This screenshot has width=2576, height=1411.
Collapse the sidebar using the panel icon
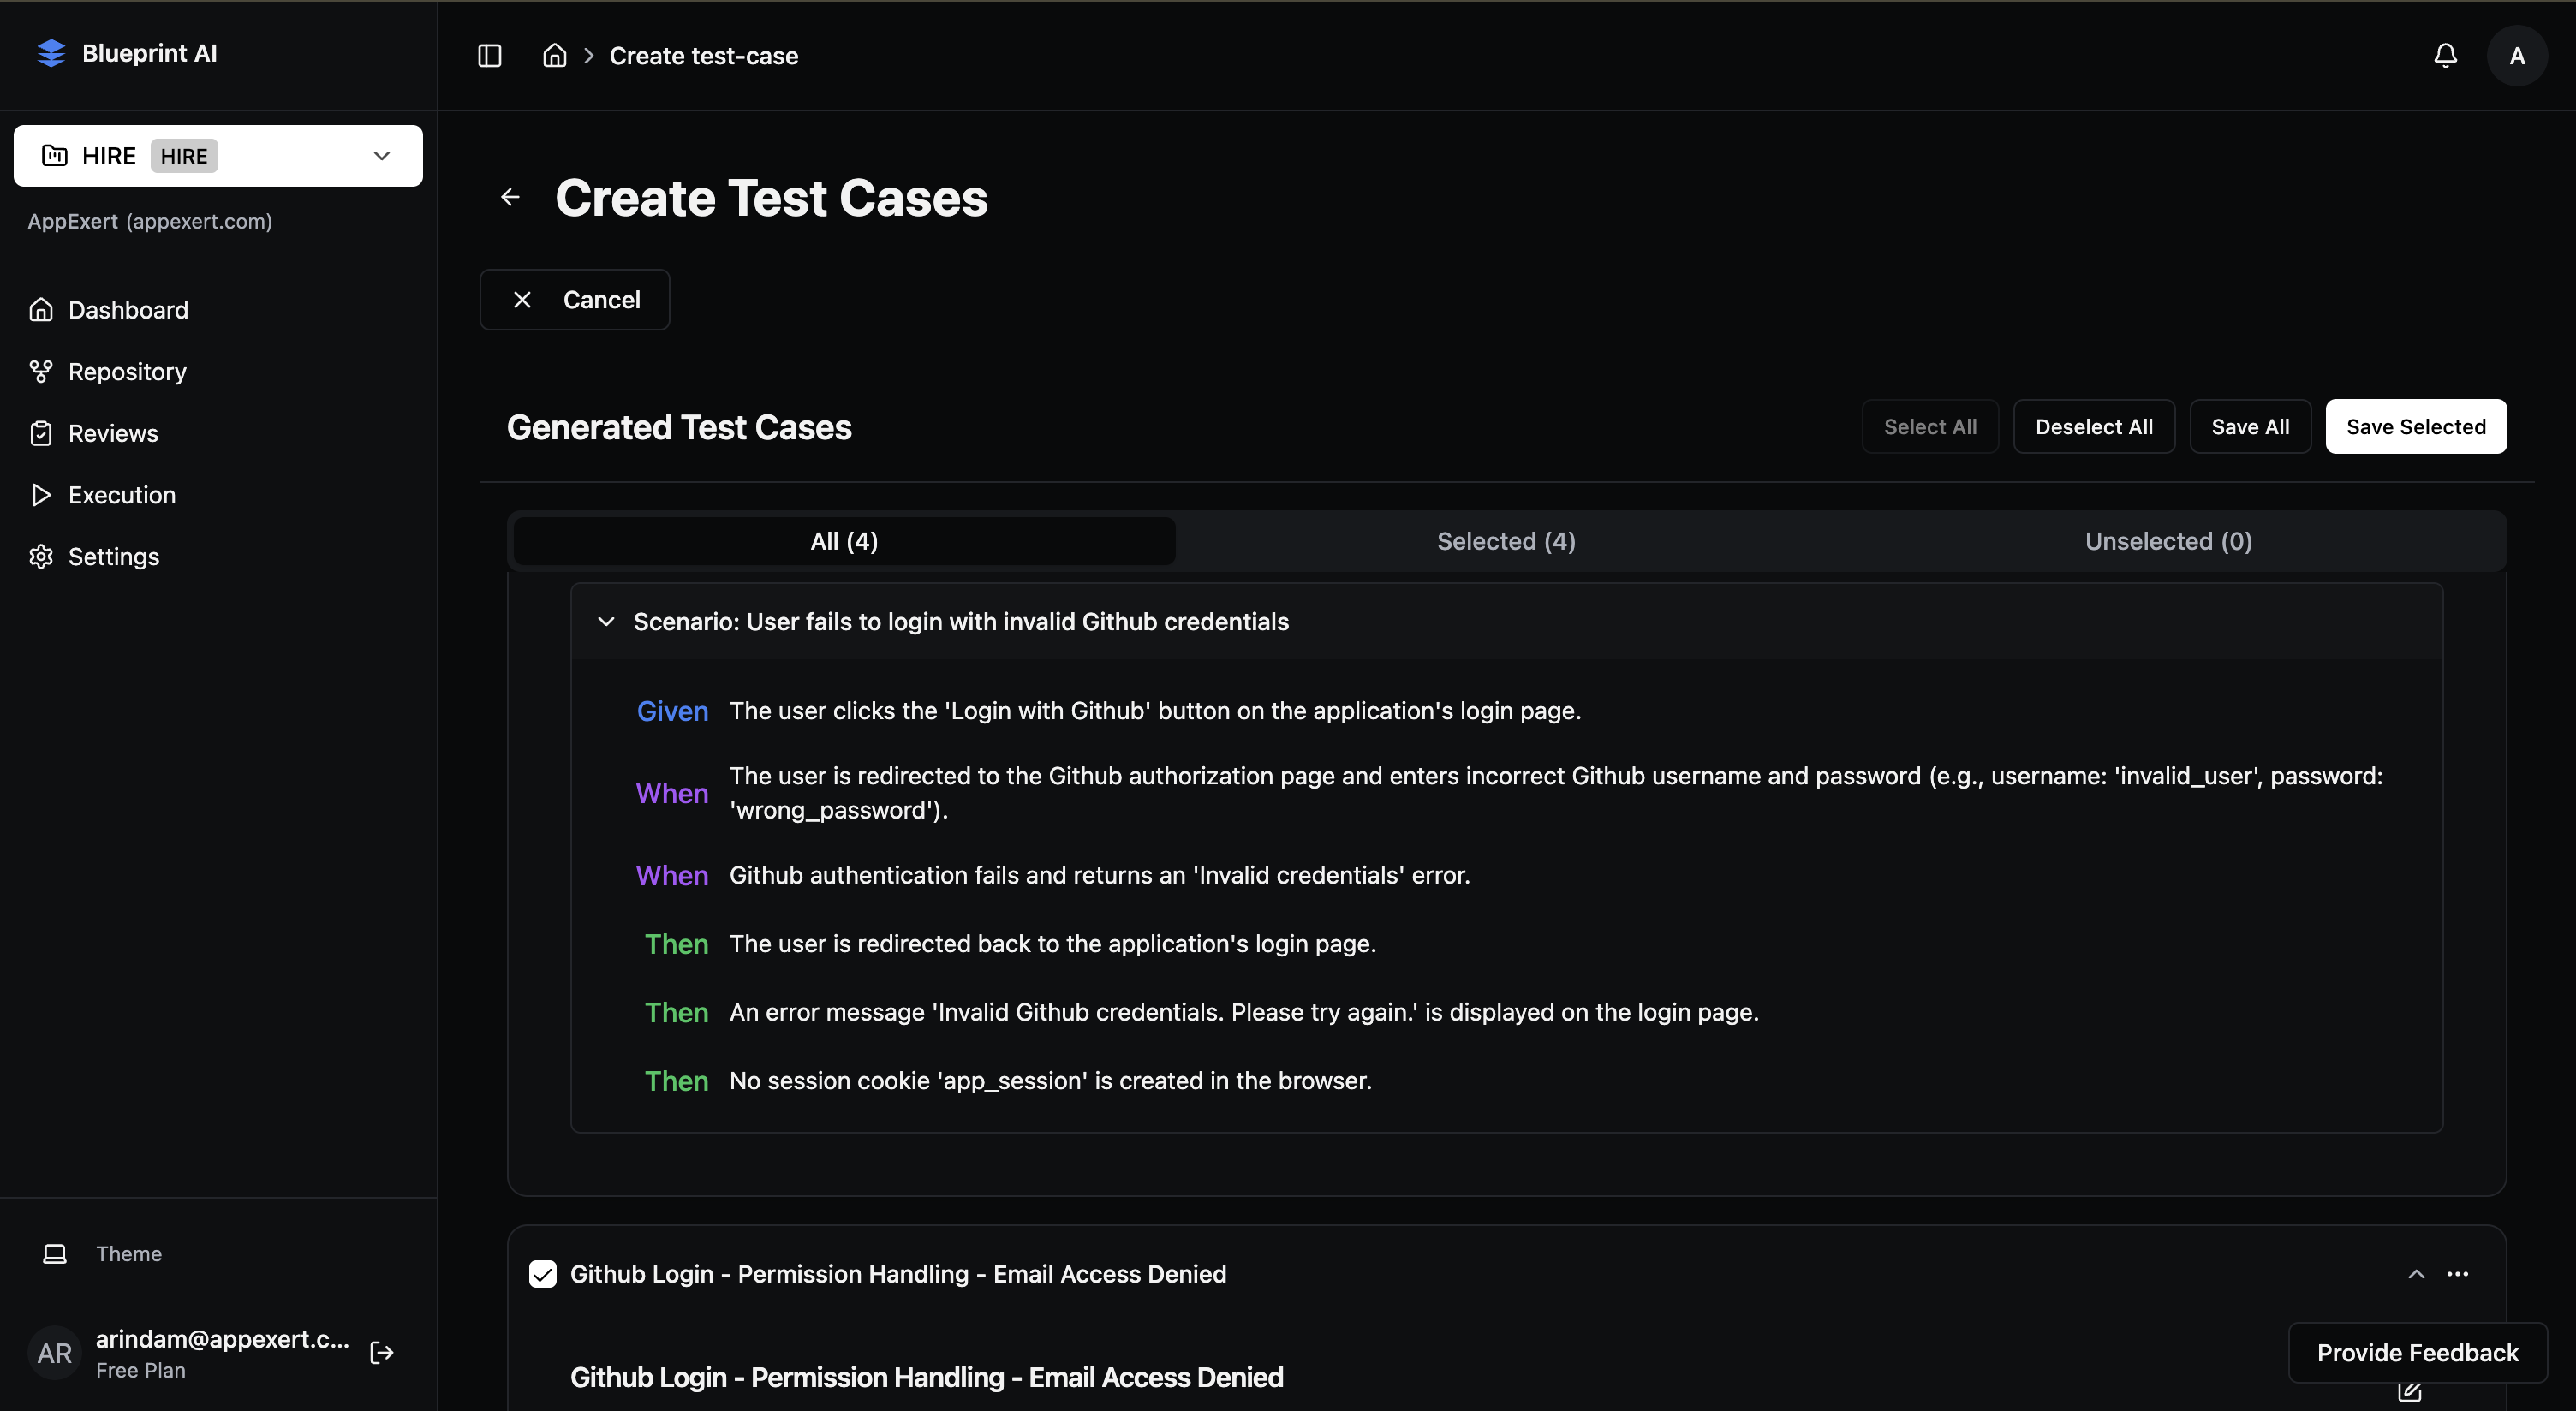point(489,55)
